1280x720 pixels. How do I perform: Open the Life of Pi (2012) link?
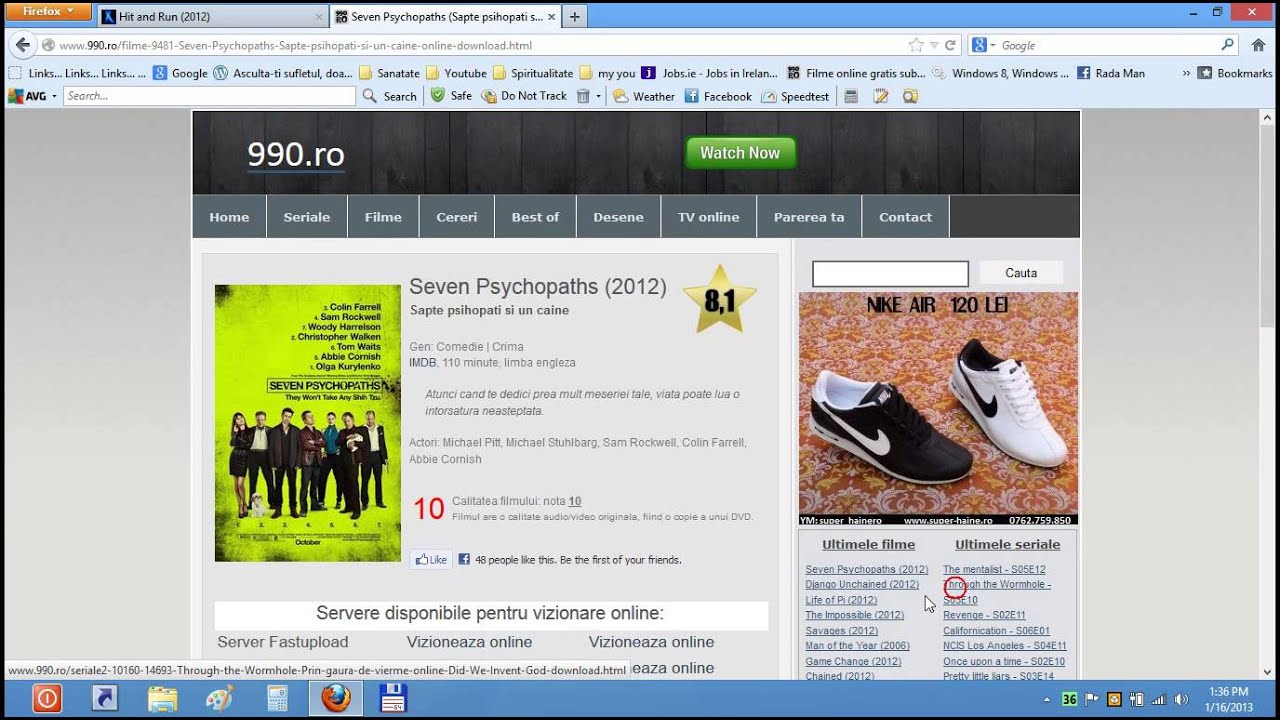(x=841, y=600)
